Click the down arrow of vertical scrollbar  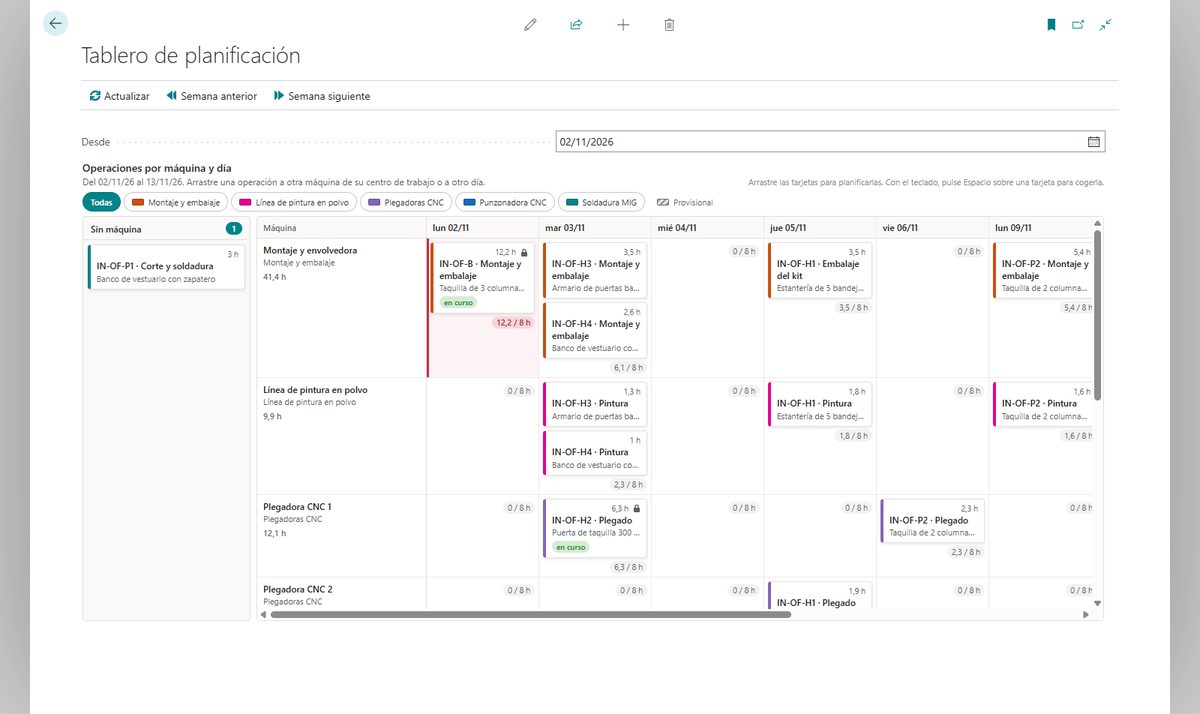1097,603
